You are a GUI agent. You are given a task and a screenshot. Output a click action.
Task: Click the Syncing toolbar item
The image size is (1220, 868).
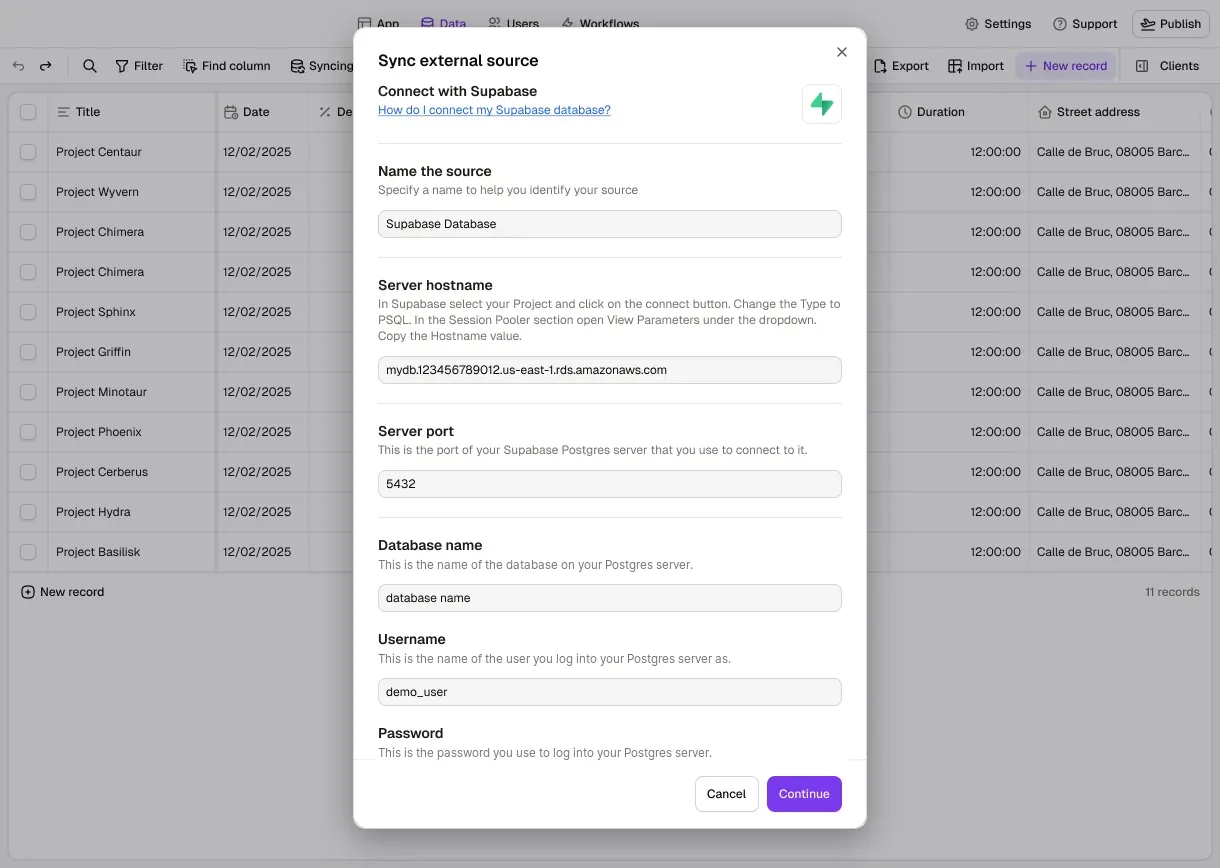[321, 66]
